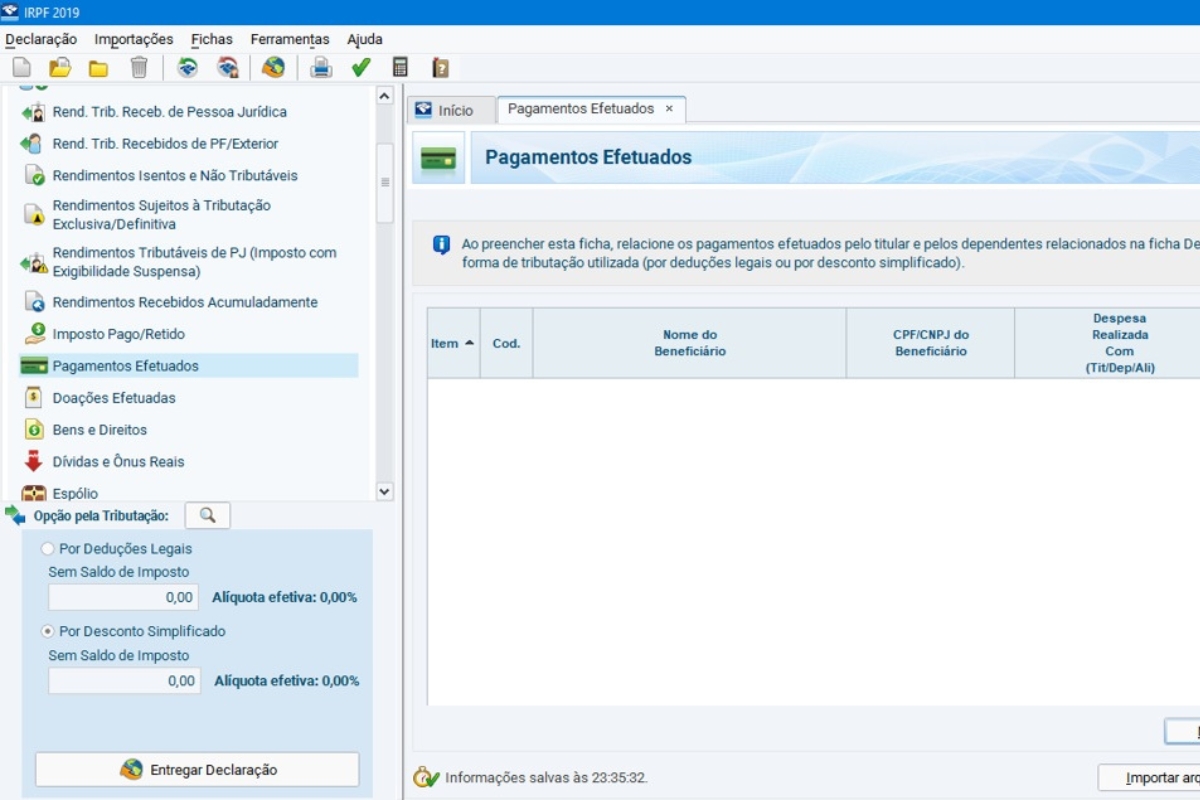Click the Por Deduções Legais value field
Viewport: 1200px width, 800px height.
[x=123, y=598]
